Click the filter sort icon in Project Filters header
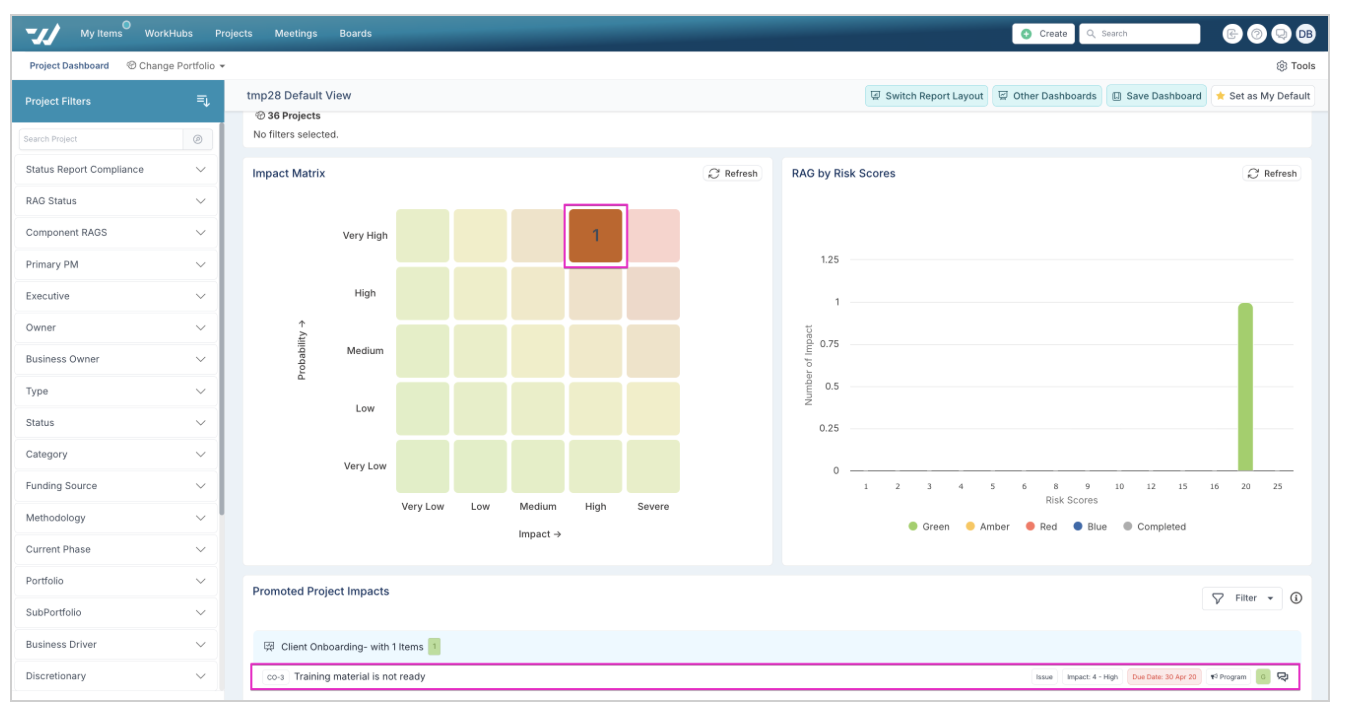This screenshot has width=1350, height=712. 203,100
